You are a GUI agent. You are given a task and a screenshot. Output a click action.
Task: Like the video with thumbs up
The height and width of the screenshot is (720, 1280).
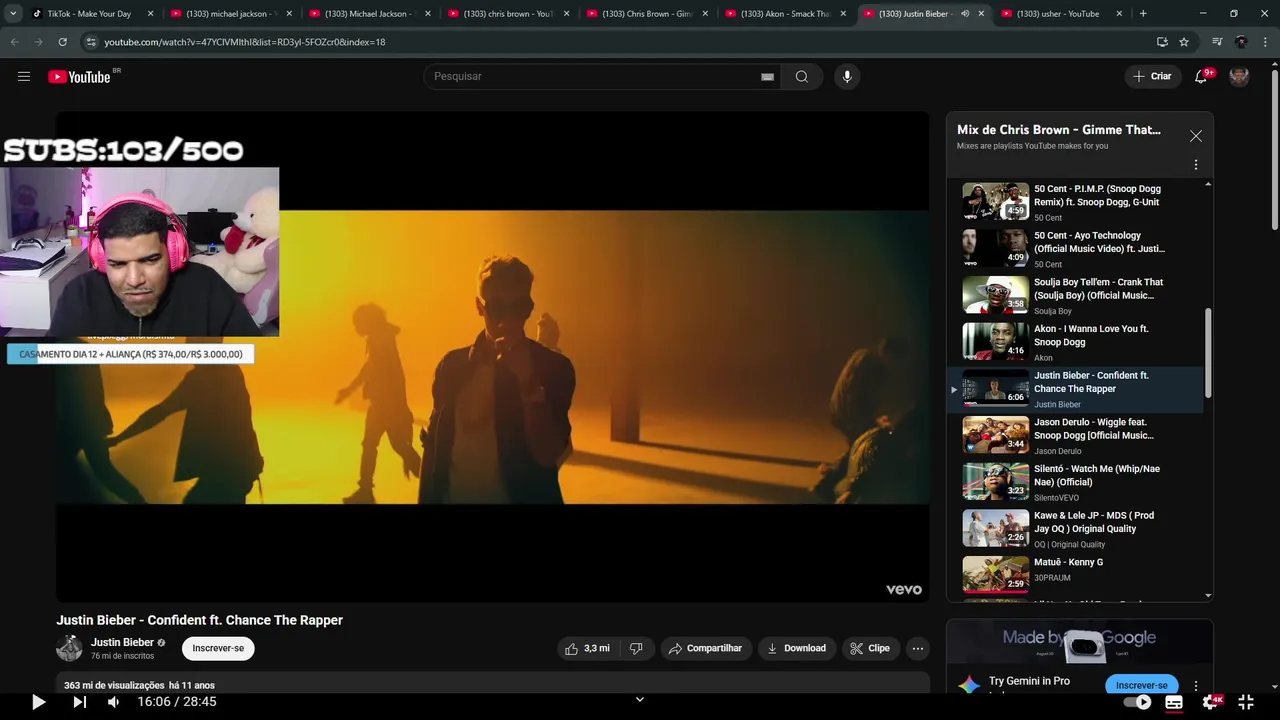(587, 648)
